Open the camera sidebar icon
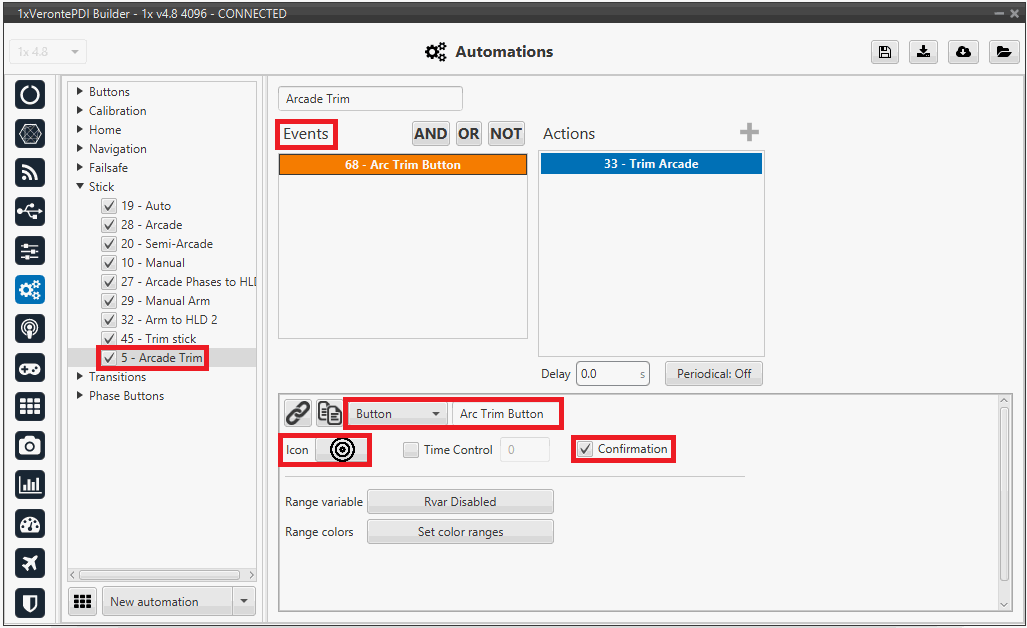 coord(30,446)
